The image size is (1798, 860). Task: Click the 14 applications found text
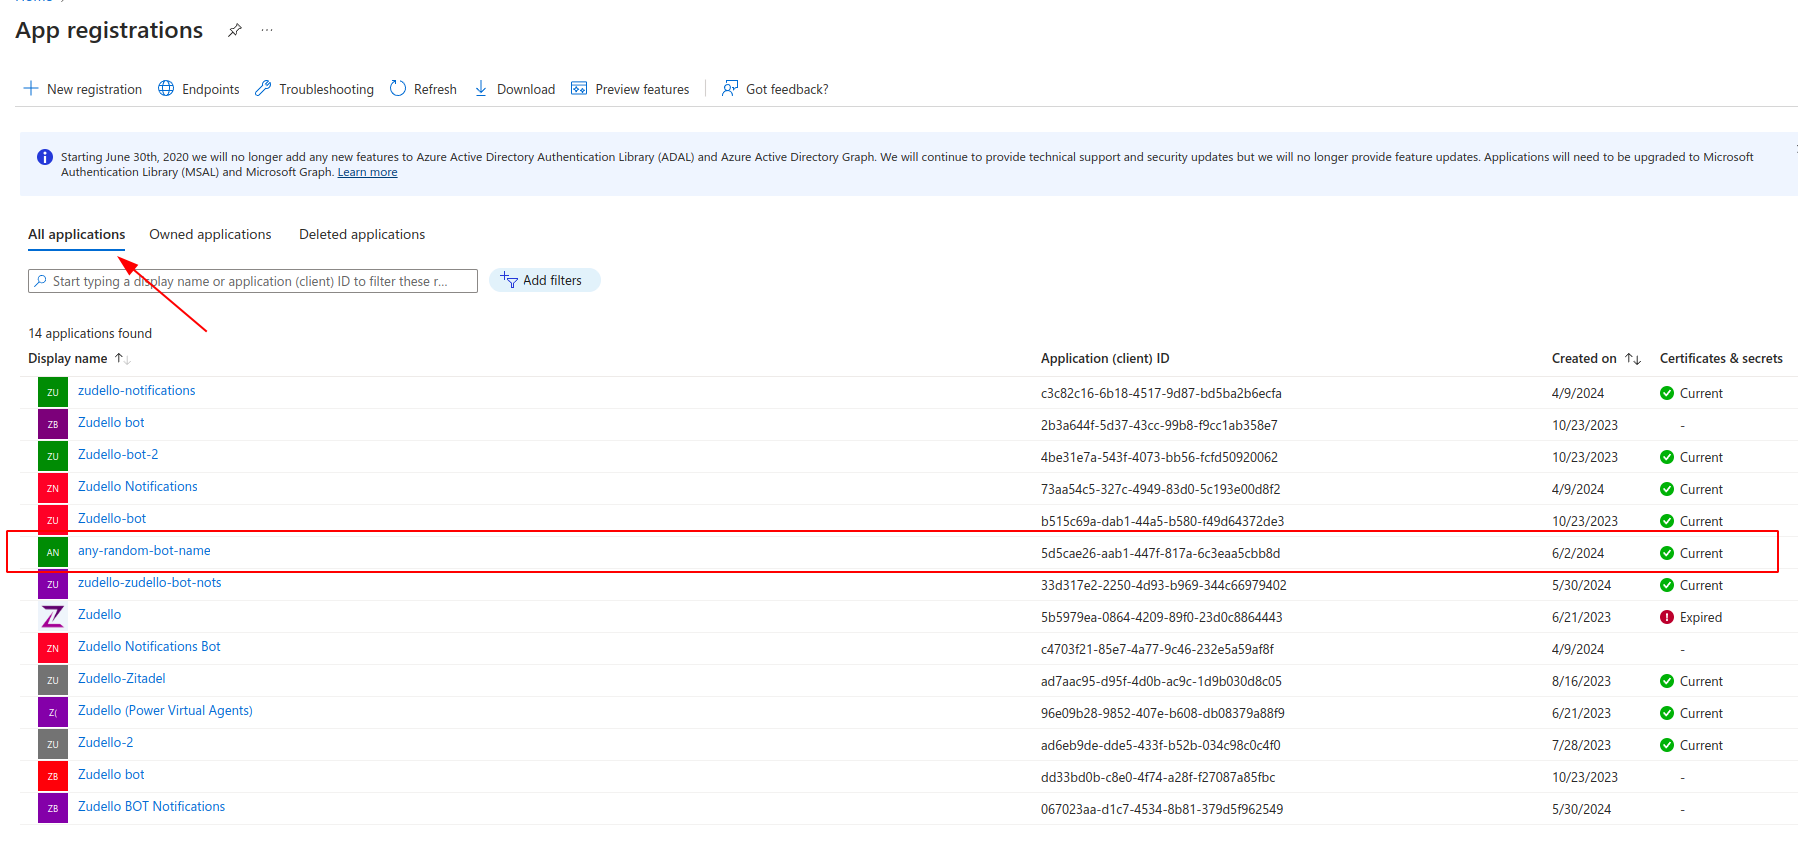pos(90,333)
